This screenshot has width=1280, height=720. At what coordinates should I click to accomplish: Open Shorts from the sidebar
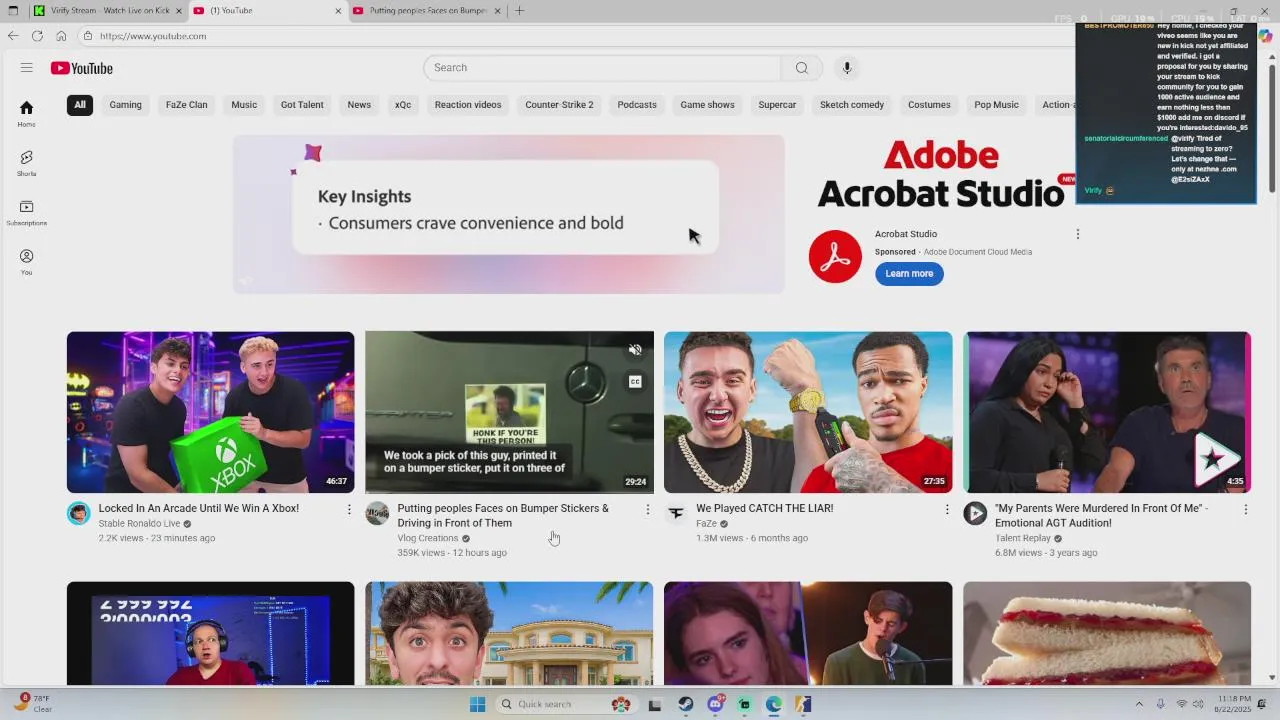(x=26, y=163)
